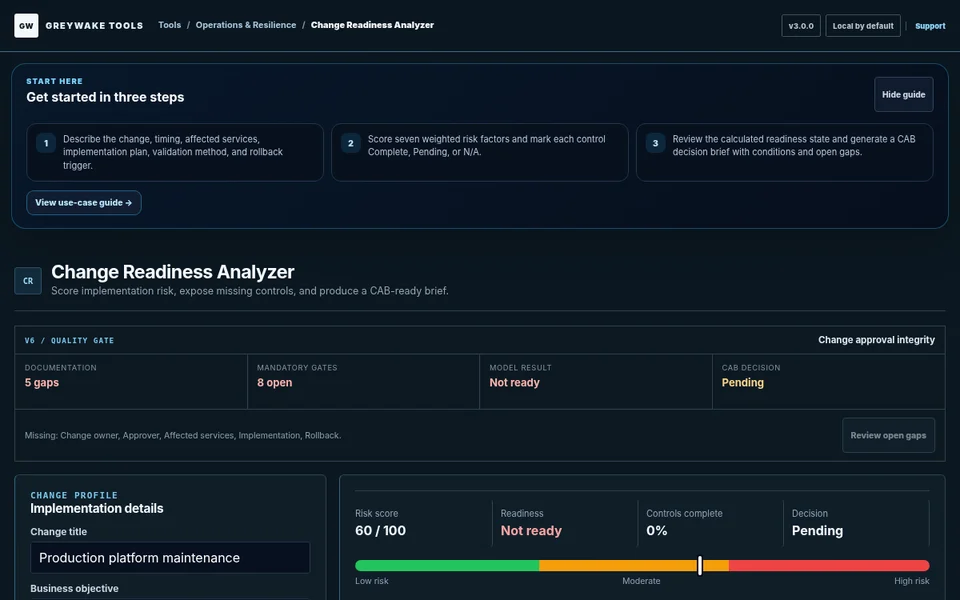The width and height of the screenshot is (960, 600).
Task: Click the V6 / QUALITY GATE label
Action: coord(69,340)
